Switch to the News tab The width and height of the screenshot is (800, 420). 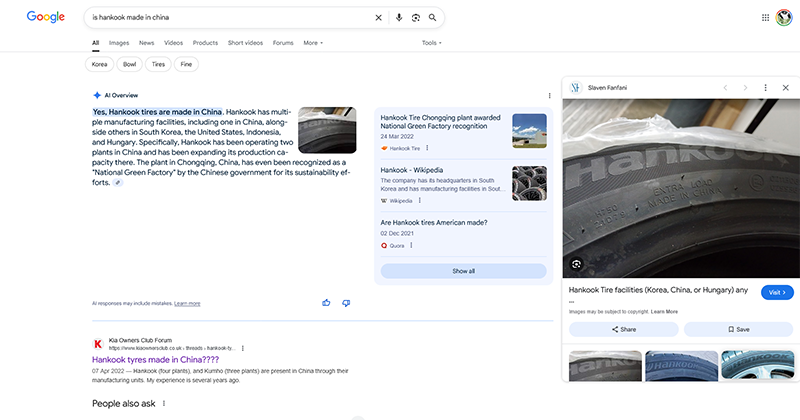[x=146, y=43]
